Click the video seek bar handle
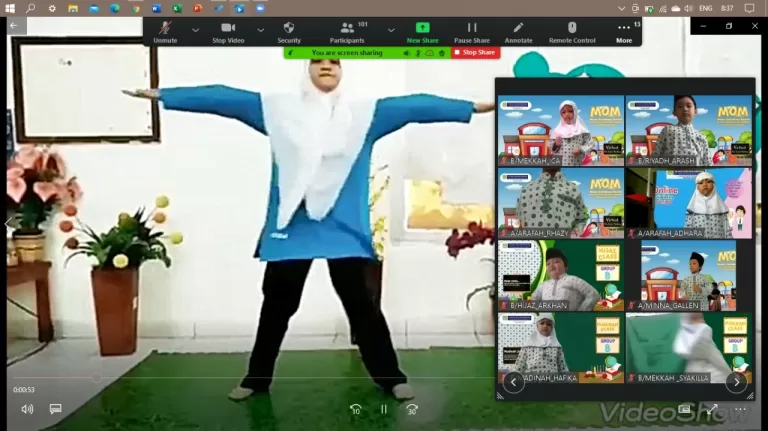 click(x=96, y=378)
